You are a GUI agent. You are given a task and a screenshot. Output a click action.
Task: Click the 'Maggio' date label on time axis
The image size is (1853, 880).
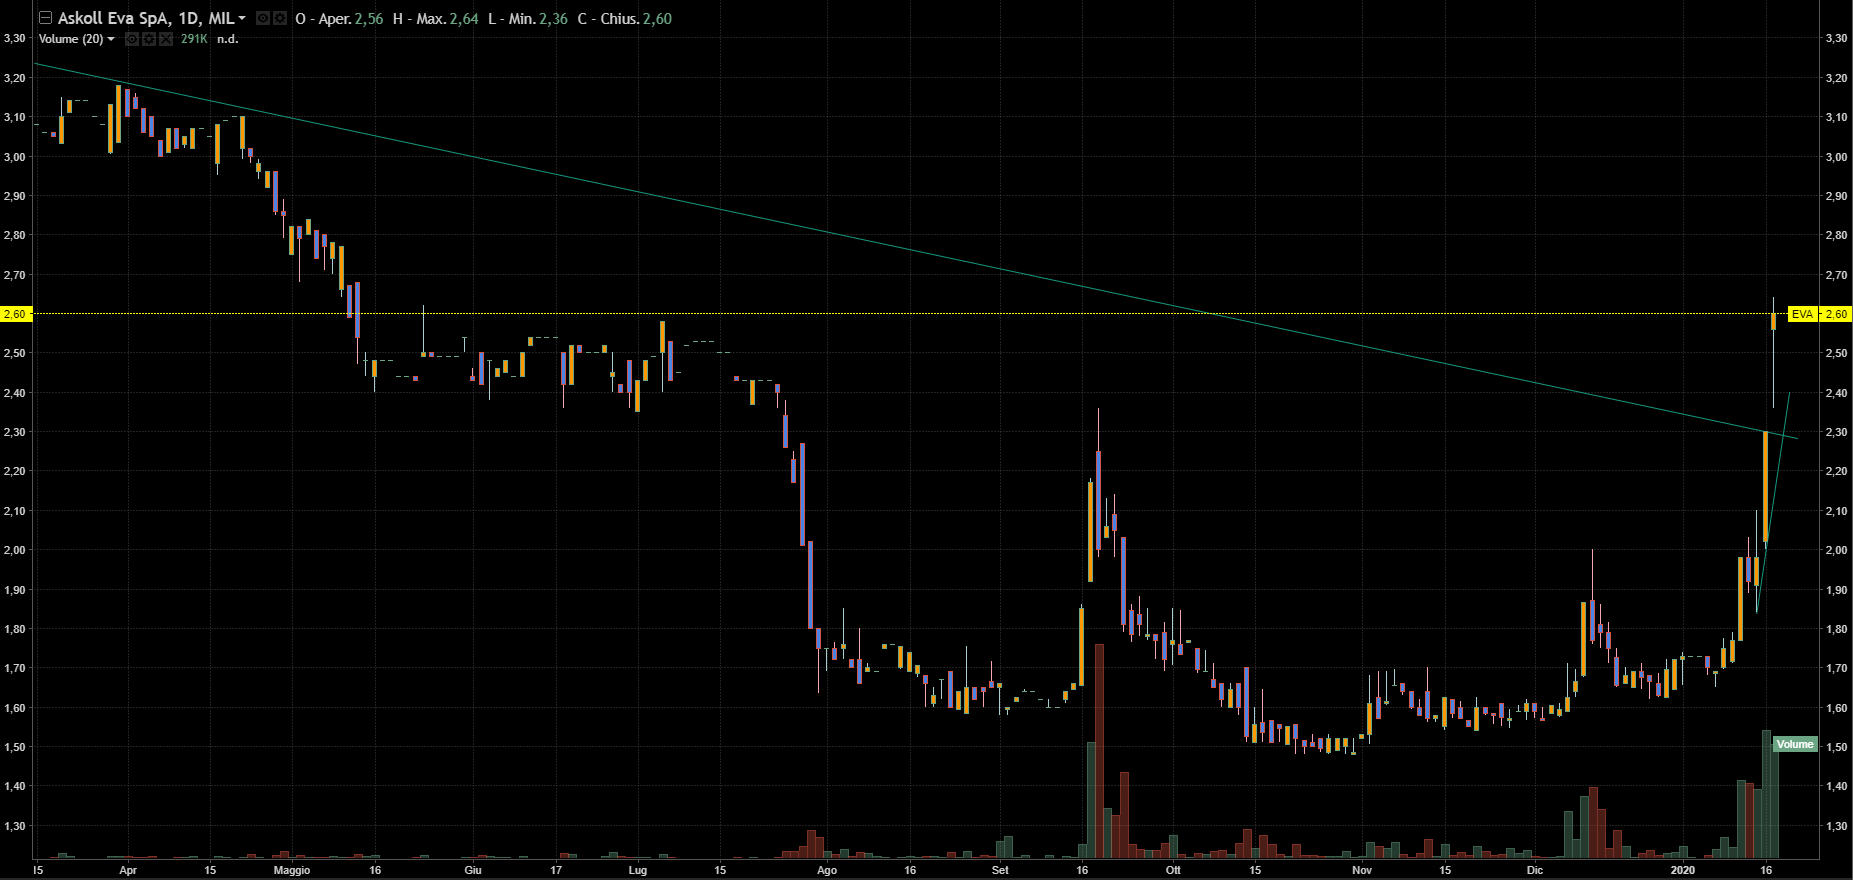[x=292, y=870]
